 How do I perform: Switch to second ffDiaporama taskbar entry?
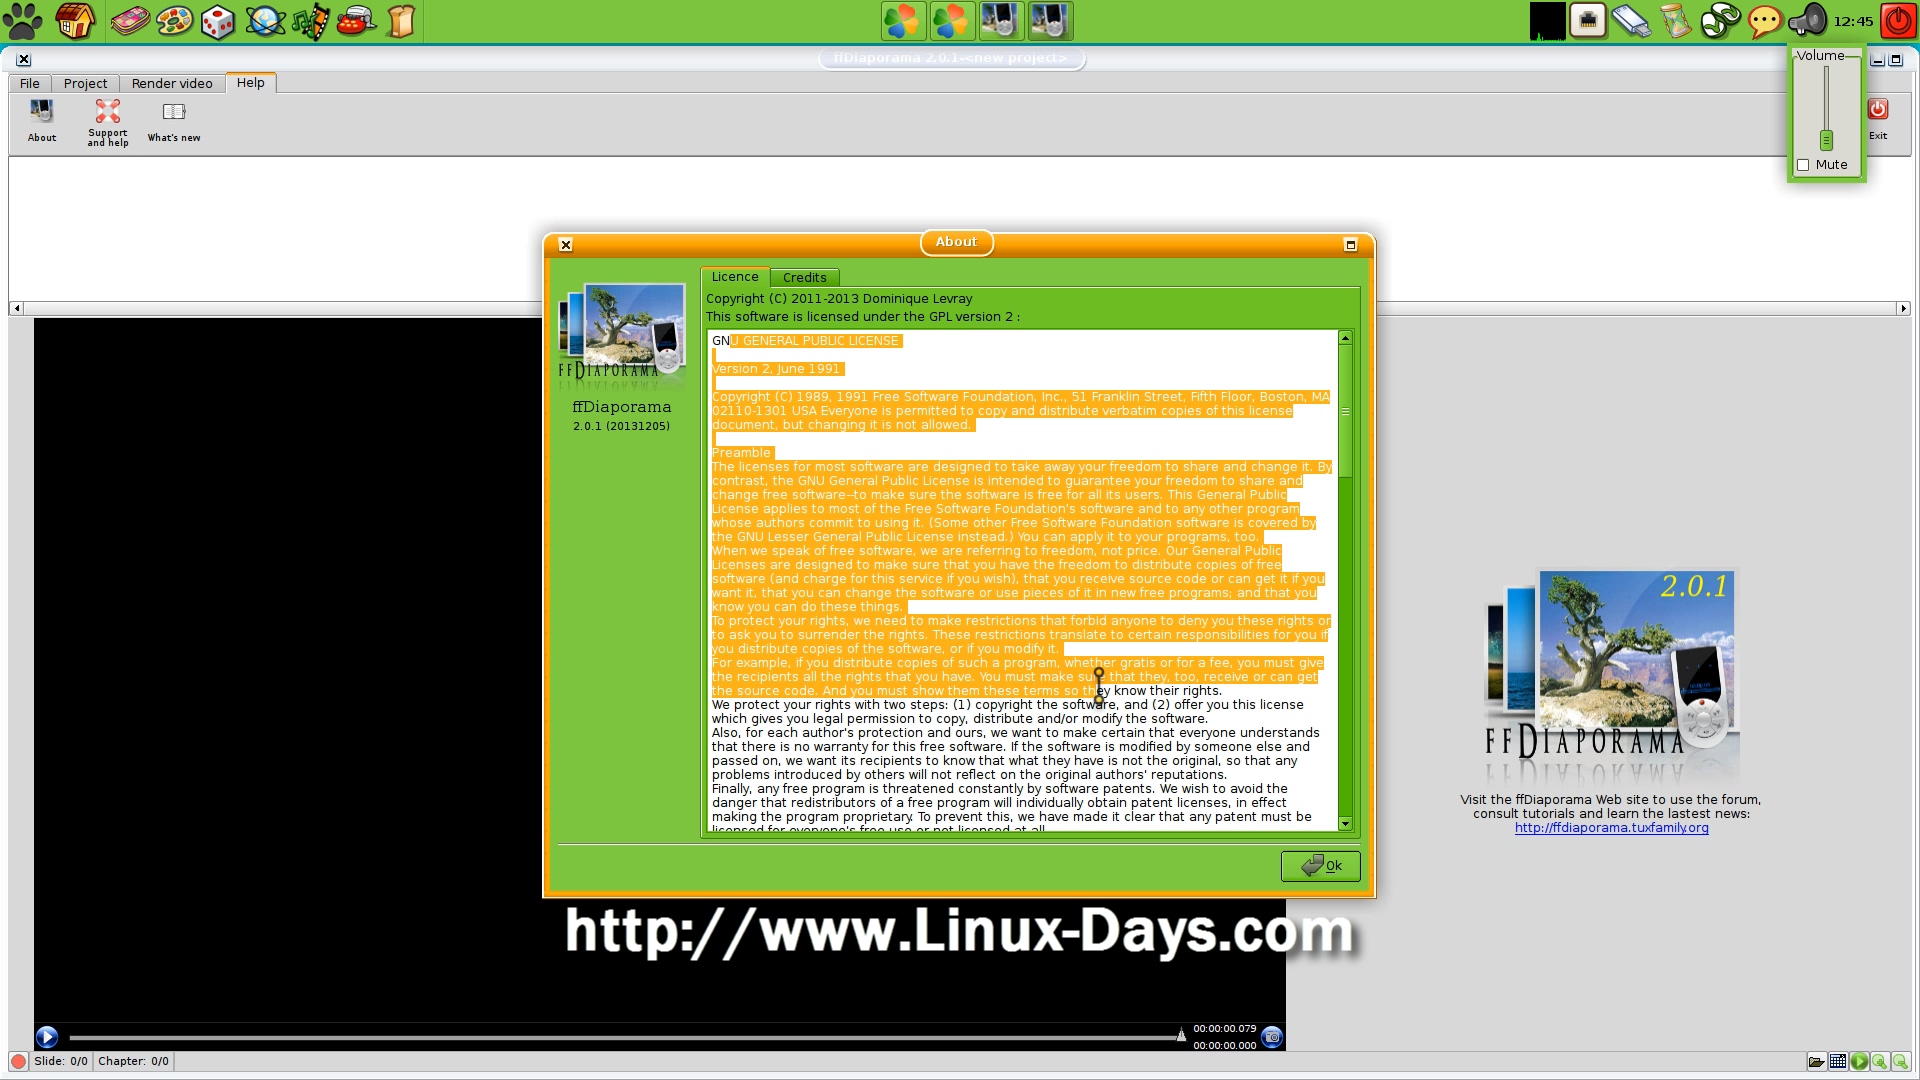[x=1049, y=21]
